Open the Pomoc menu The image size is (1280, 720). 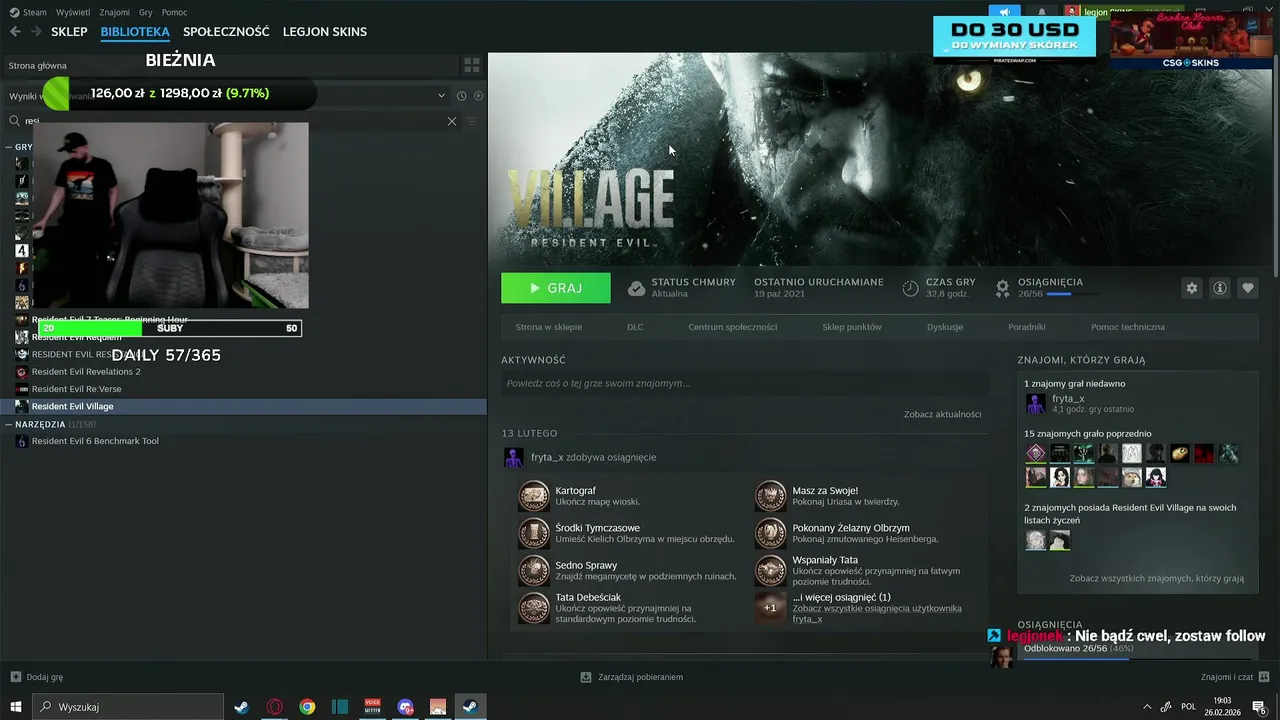tap(174, 12)
